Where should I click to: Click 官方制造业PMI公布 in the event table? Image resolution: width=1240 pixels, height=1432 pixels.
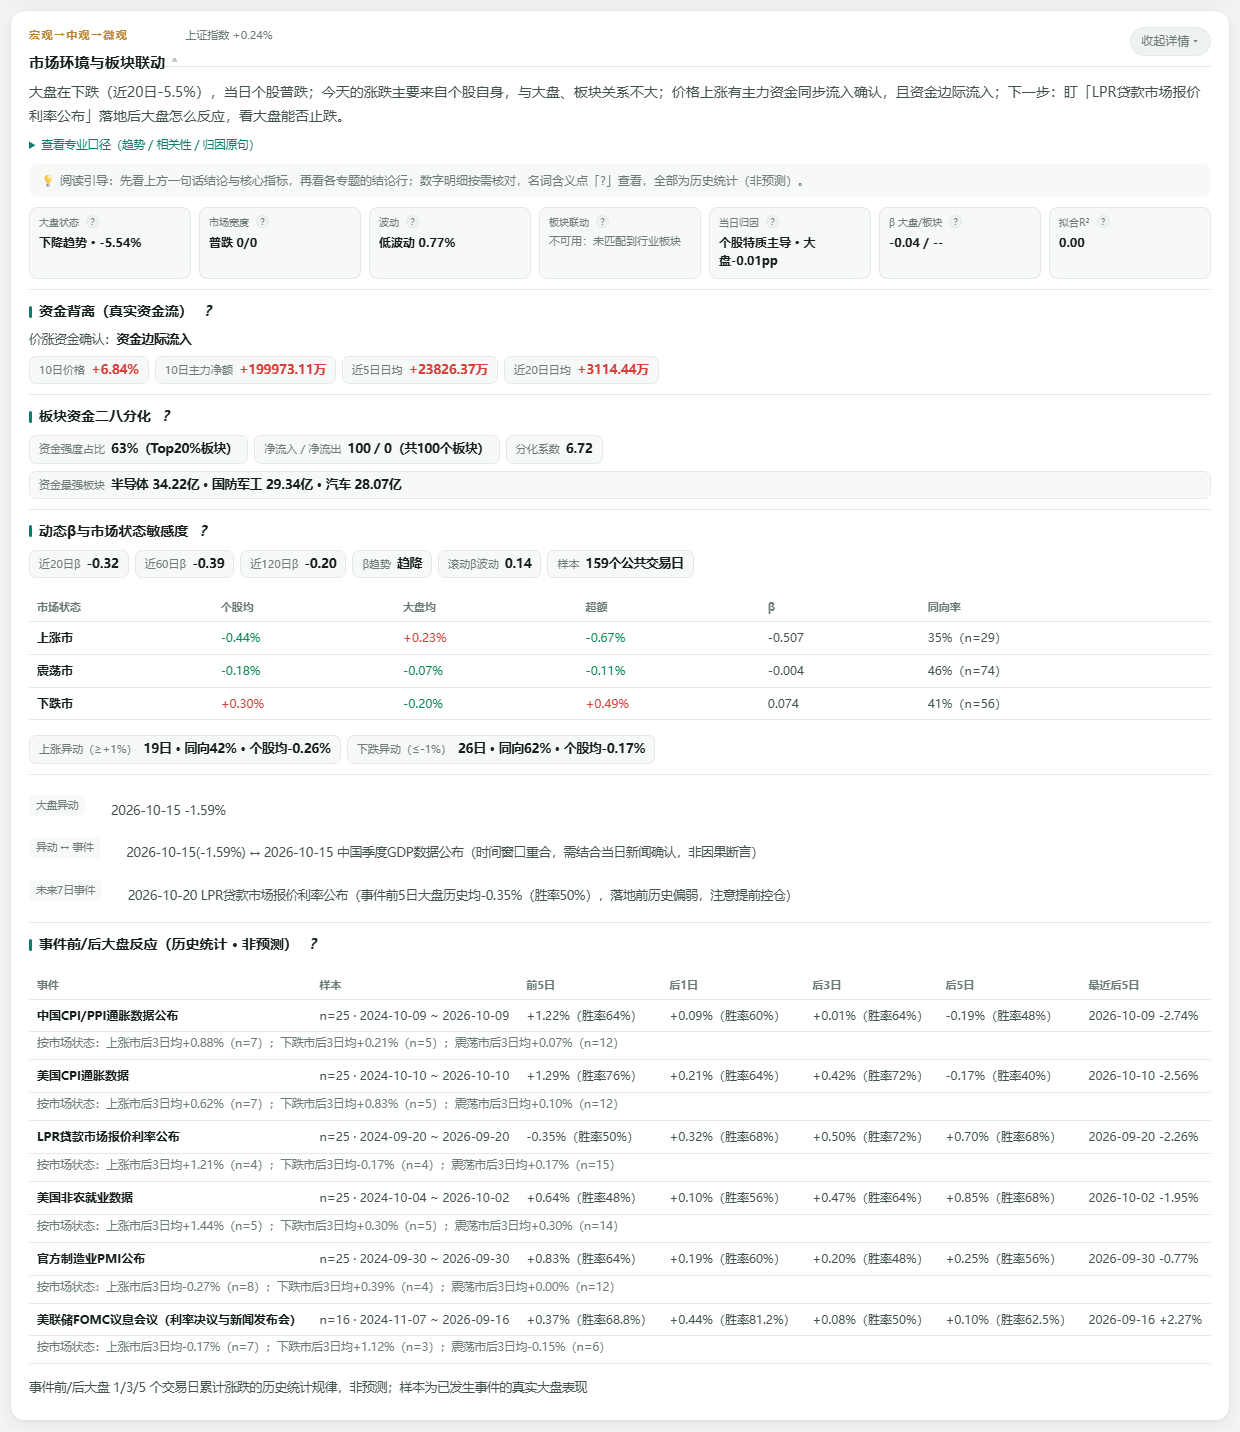[91, 1259]
